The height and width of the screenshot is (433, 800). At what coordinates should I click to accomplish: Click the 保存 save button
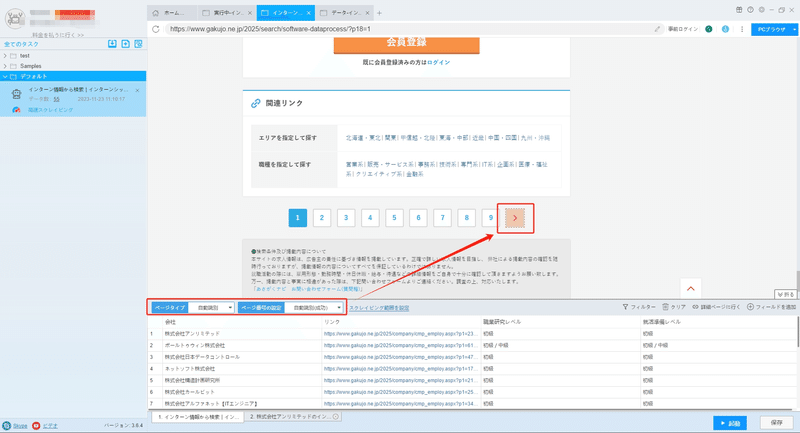777,423
